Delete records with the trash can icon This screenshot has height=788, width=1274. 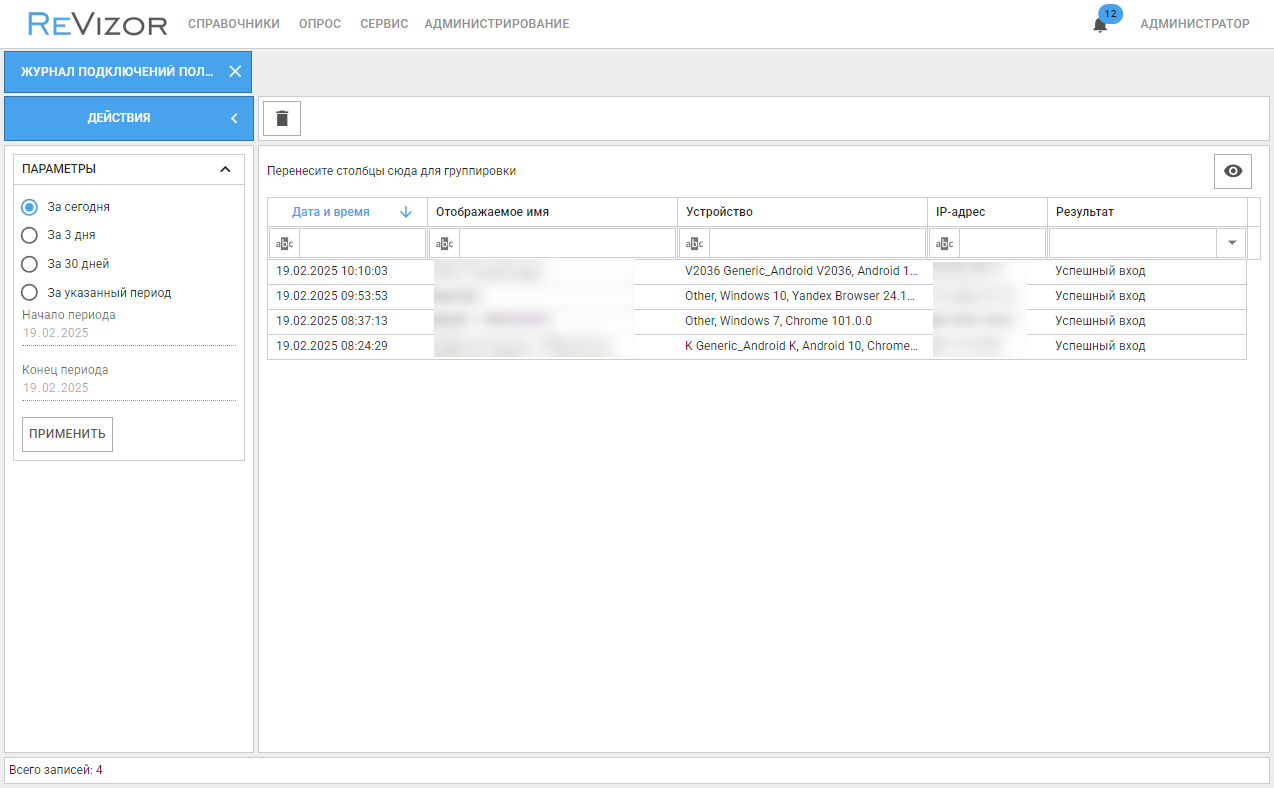click(282, 118)
